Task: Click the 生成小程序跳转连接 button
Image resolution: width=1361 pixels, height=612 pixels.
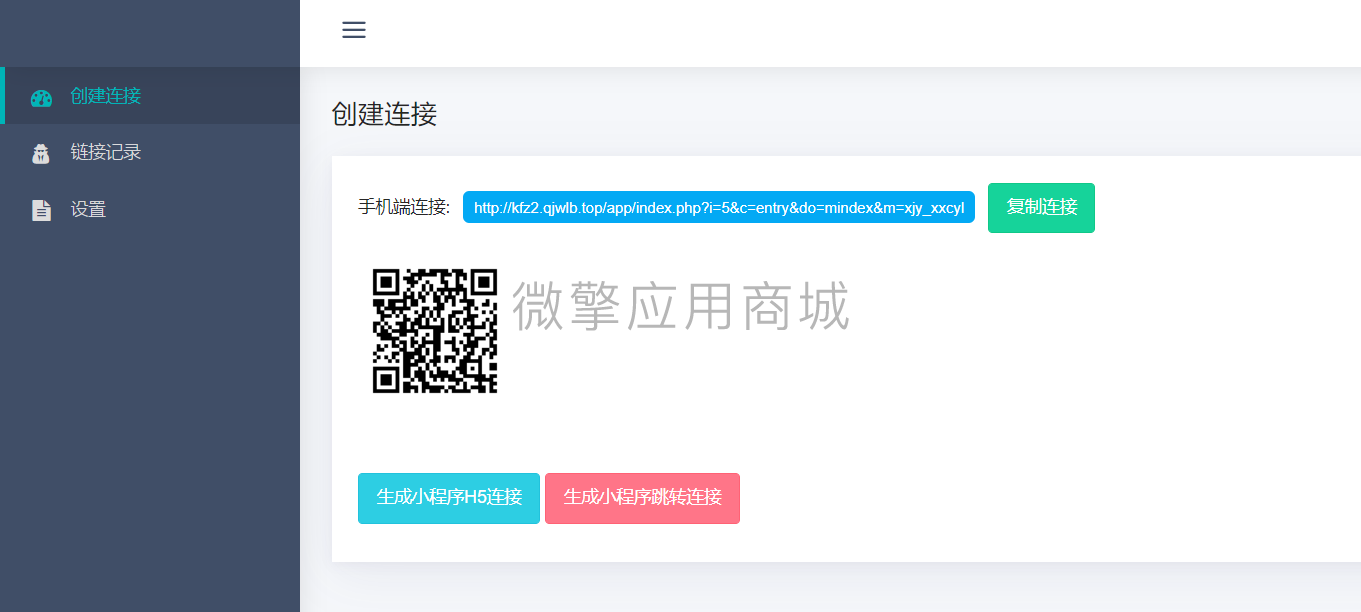Action: (x=642, y=498)
